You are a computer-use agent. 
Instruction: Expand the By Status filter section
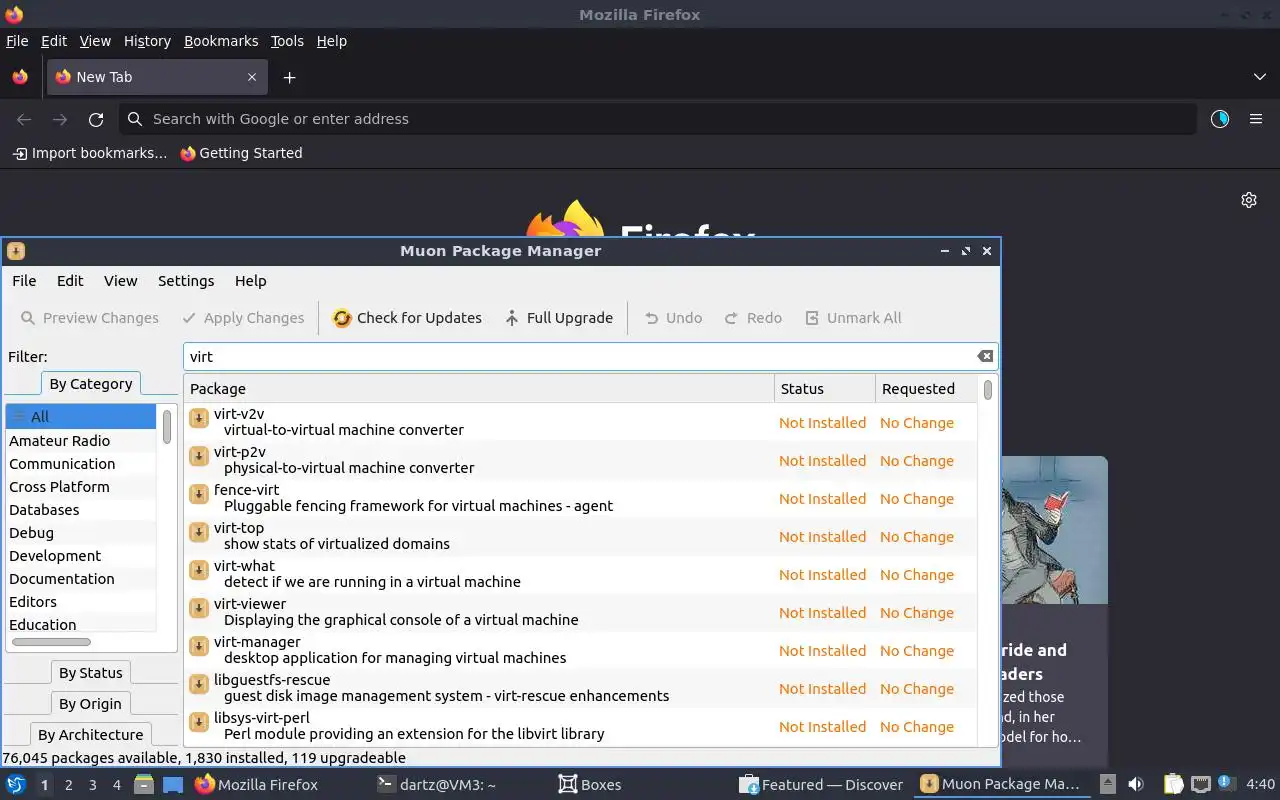(90, 673)
